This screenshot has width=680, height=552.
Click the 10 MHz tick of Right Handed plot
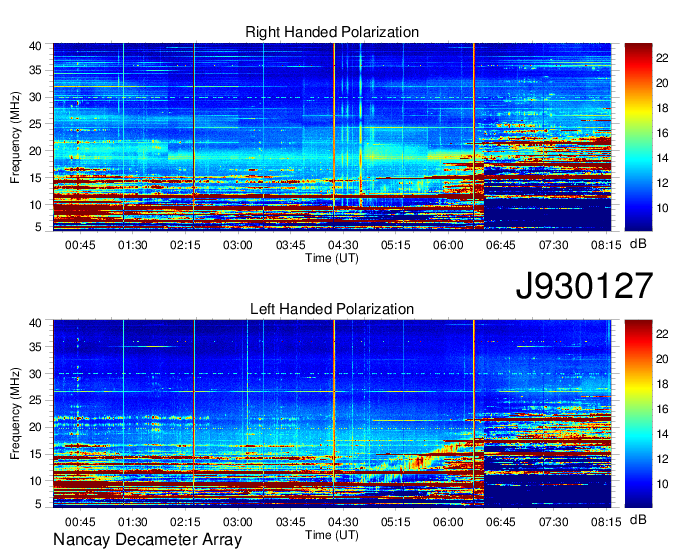[35, 205]
